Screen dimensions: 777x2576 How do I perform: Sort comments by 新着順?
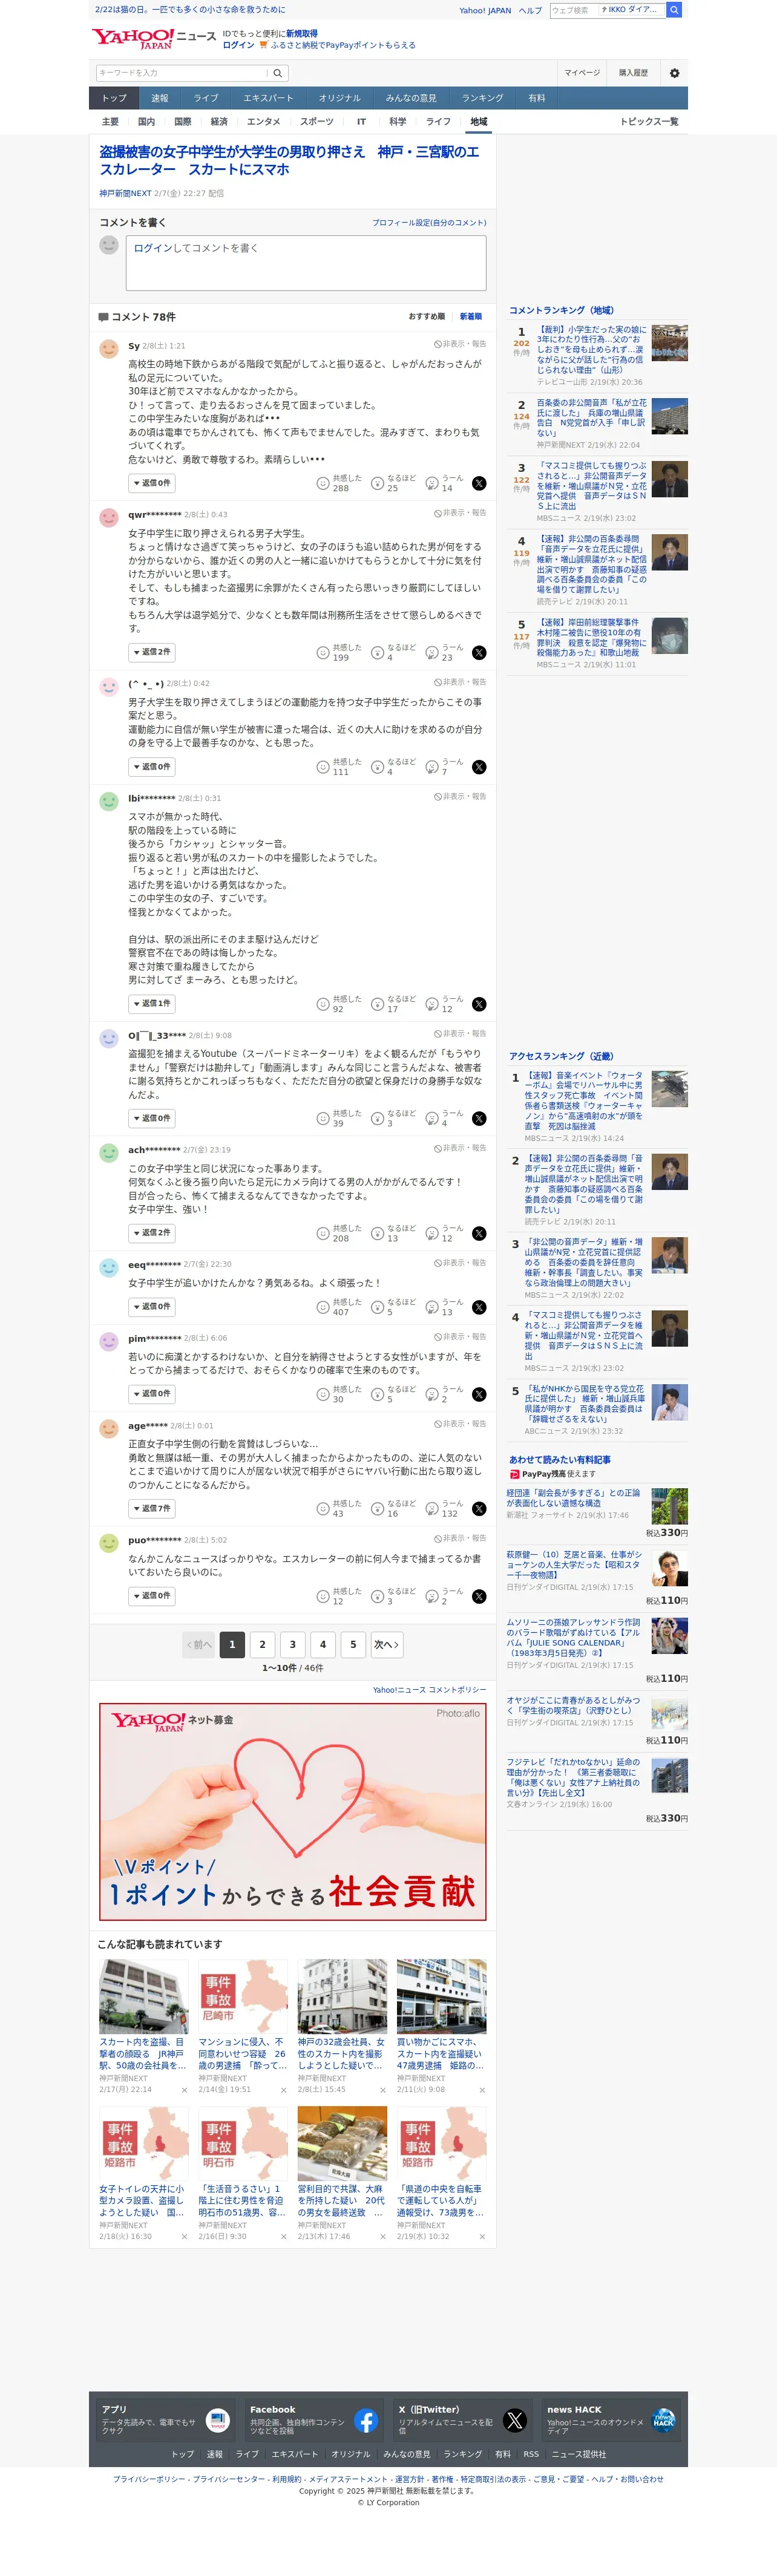click(x=470, y=317)
